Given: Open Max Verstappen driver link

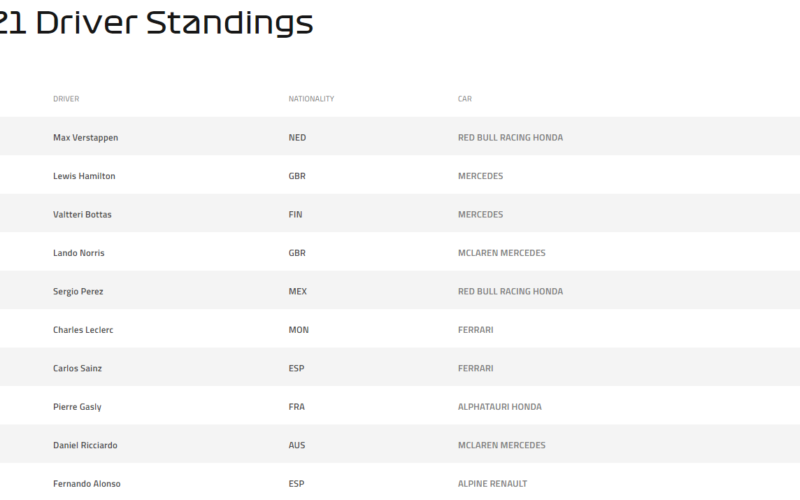Looking at the screenshot, I should [x=86, y=137].
